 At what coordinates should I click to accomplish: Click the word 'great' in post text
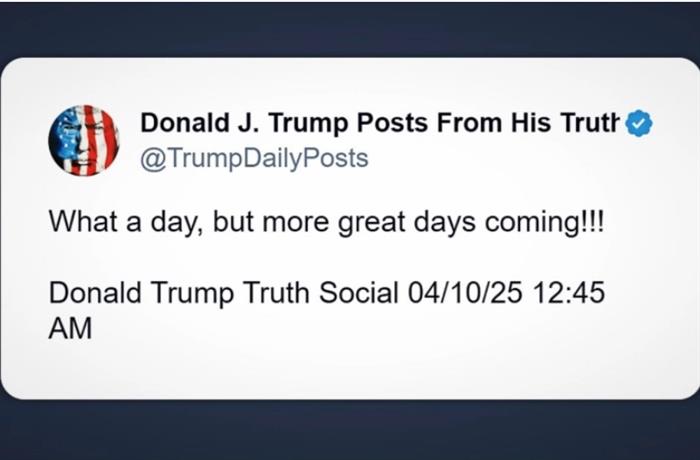coord(371,222)
